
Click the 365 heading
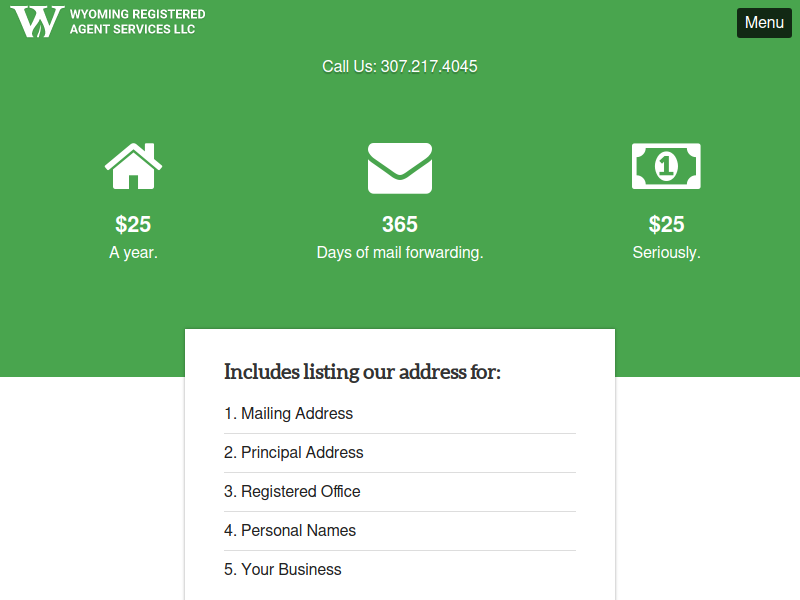click(x=400, y=224)
